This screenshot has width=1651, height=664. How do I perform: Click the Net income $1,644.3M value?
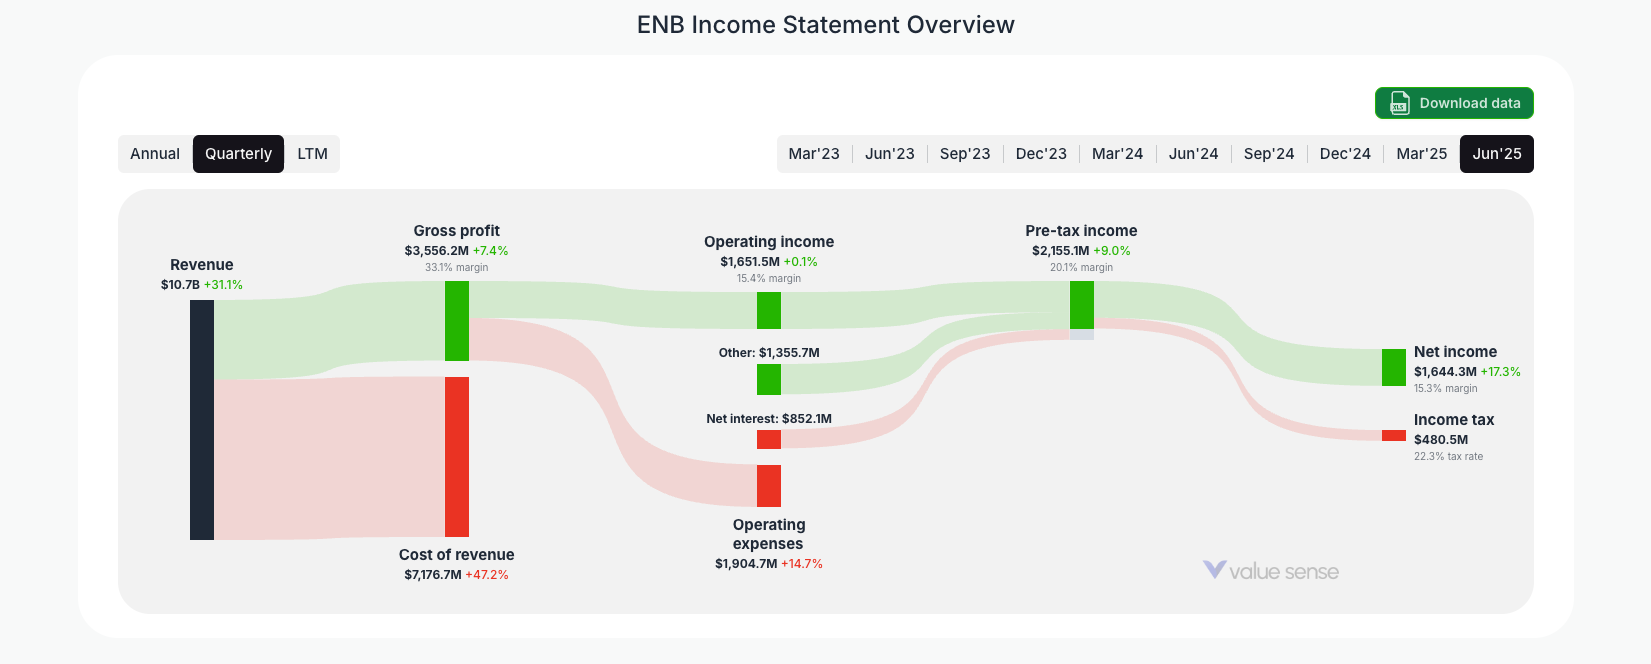[x=1445, y=372]
